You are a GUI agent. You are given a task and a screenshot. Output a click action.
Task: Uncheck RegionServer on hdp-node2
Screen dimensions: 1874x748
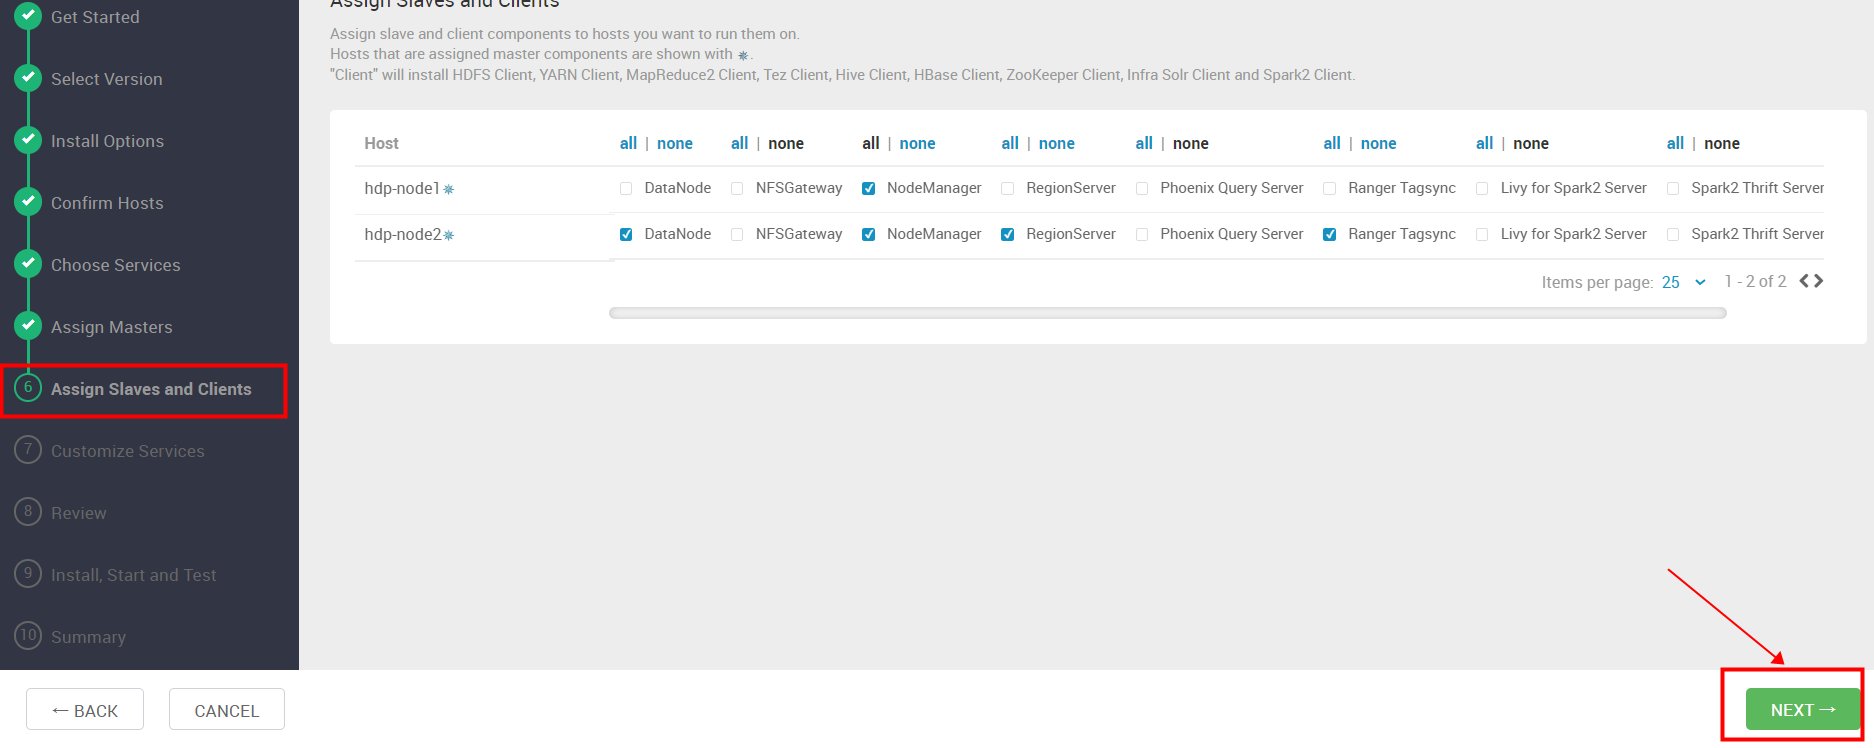(x=1008, y=234)
